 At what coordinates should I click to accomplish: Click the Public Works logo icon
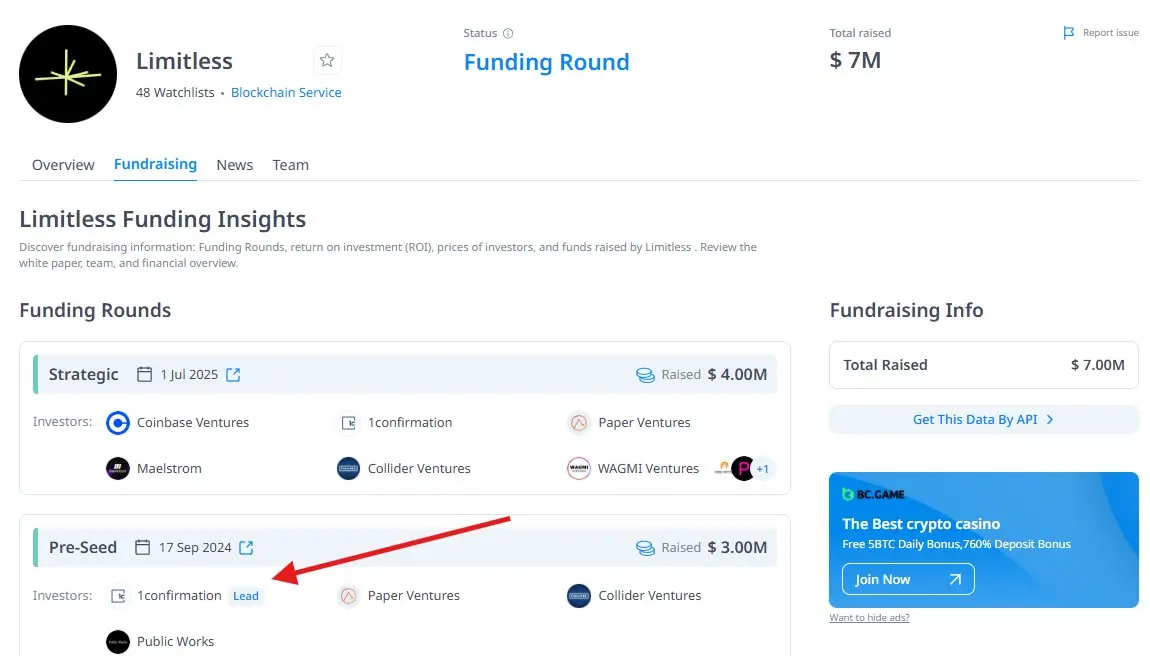(x=117, y=642)
